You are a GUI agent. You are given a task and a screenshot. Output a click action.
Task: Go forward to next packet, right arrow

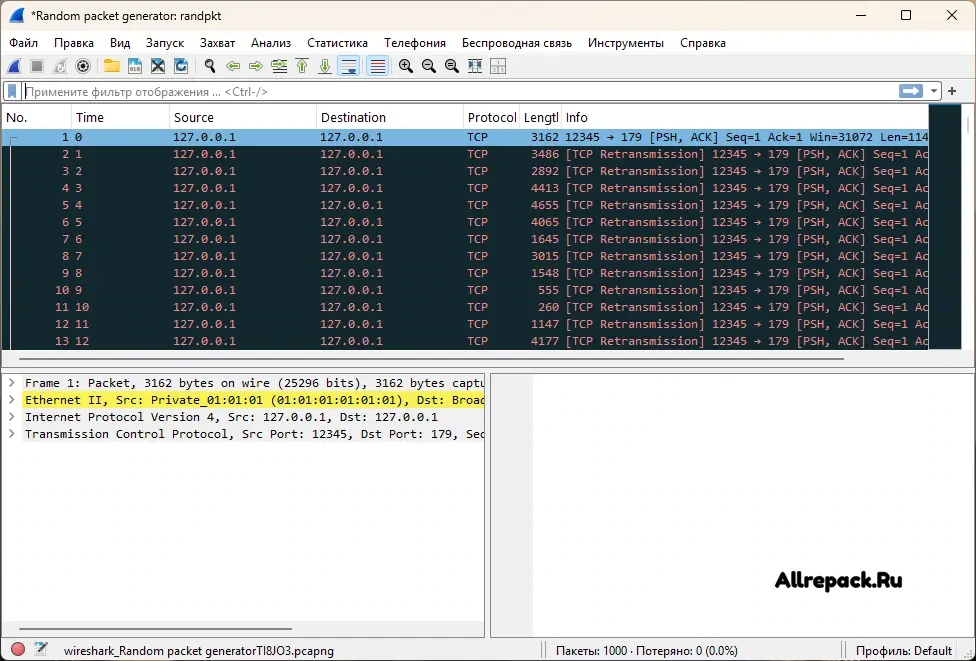tap(256, 66)
